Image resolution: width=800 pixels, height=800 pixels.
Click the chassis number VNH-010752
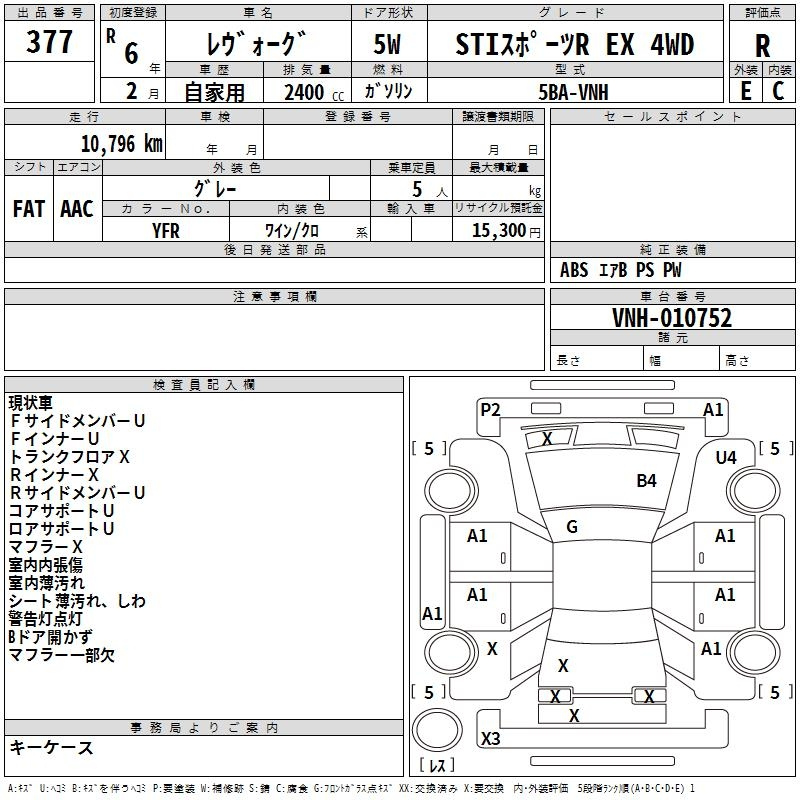pyautogui.click(x=672, y=318)
